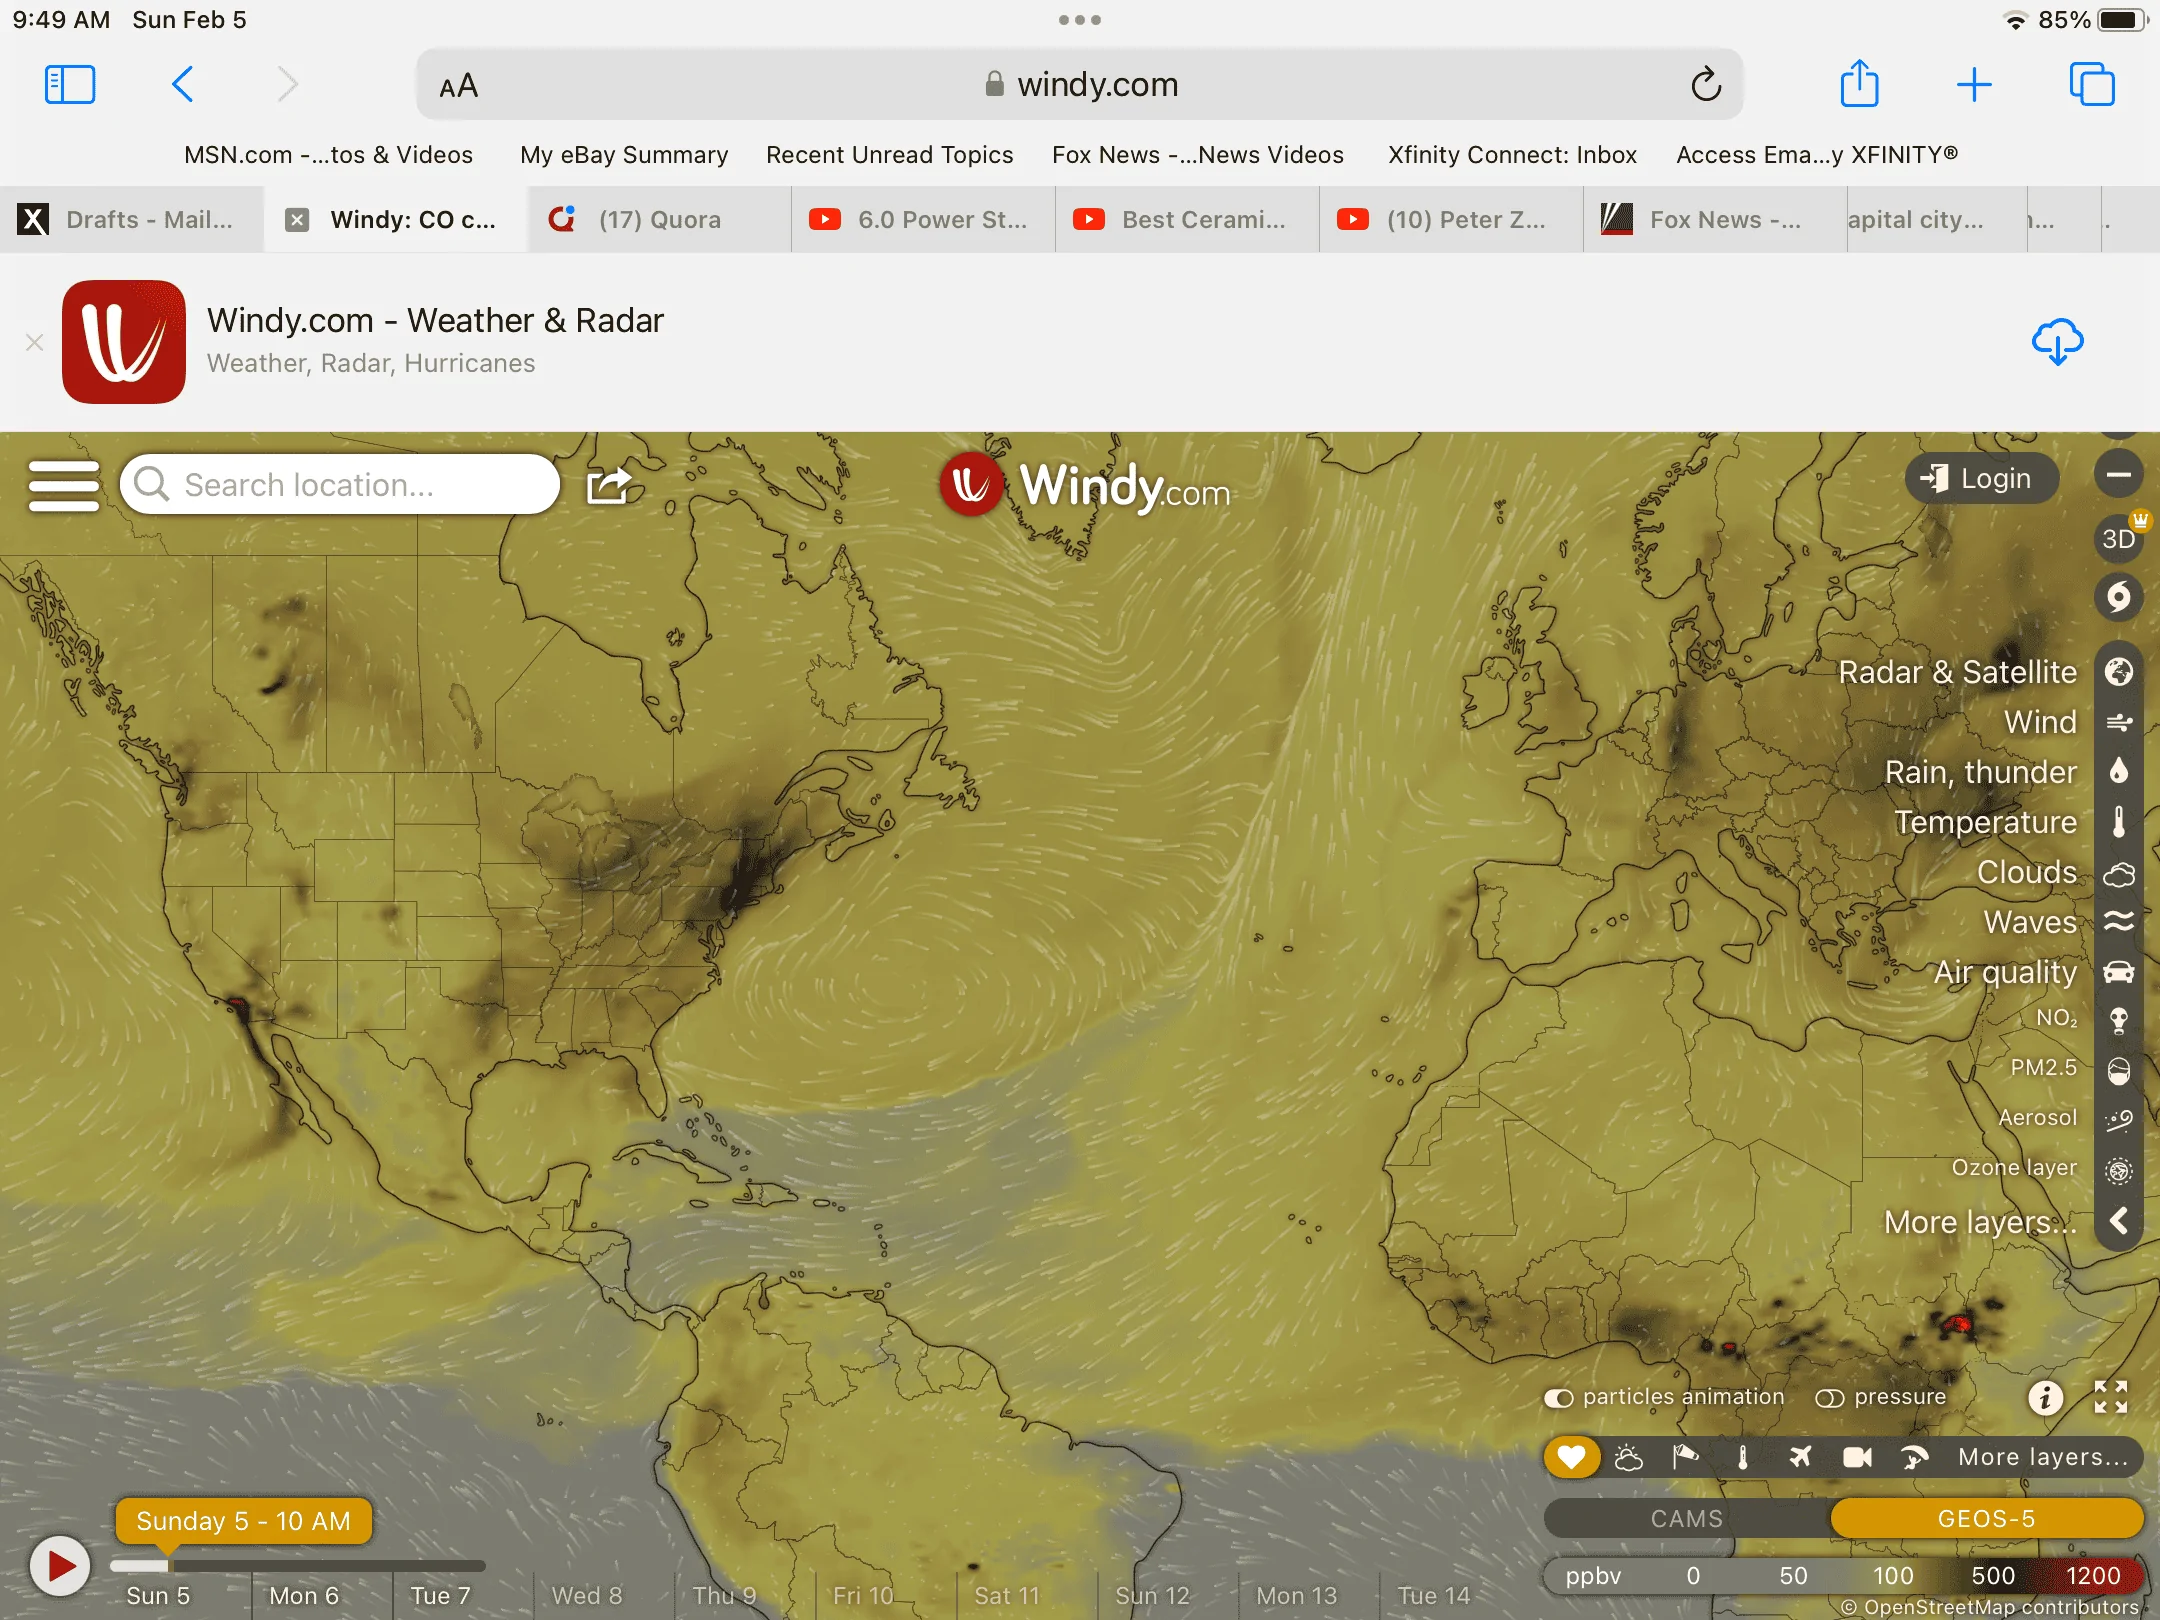The image size is (2160, 1620).
Task: Open the 3D premium view
Action: (x=2118, y=539)
